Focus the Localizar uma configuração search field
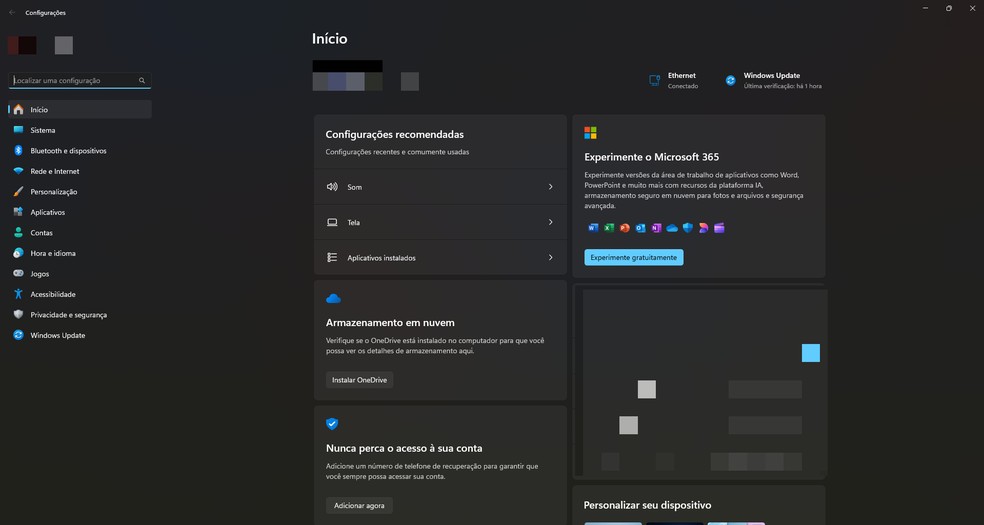The height and width of the screenshot is (525, 984). pos(80,80)
